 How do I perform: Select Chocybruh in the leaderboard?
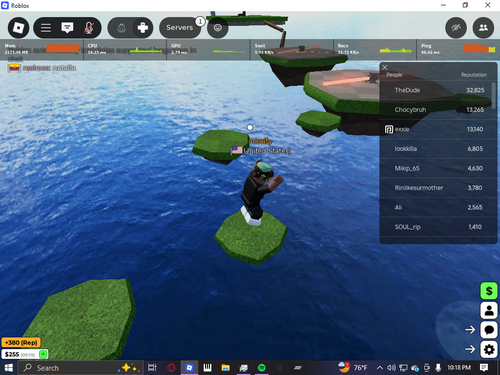point(438,110)
